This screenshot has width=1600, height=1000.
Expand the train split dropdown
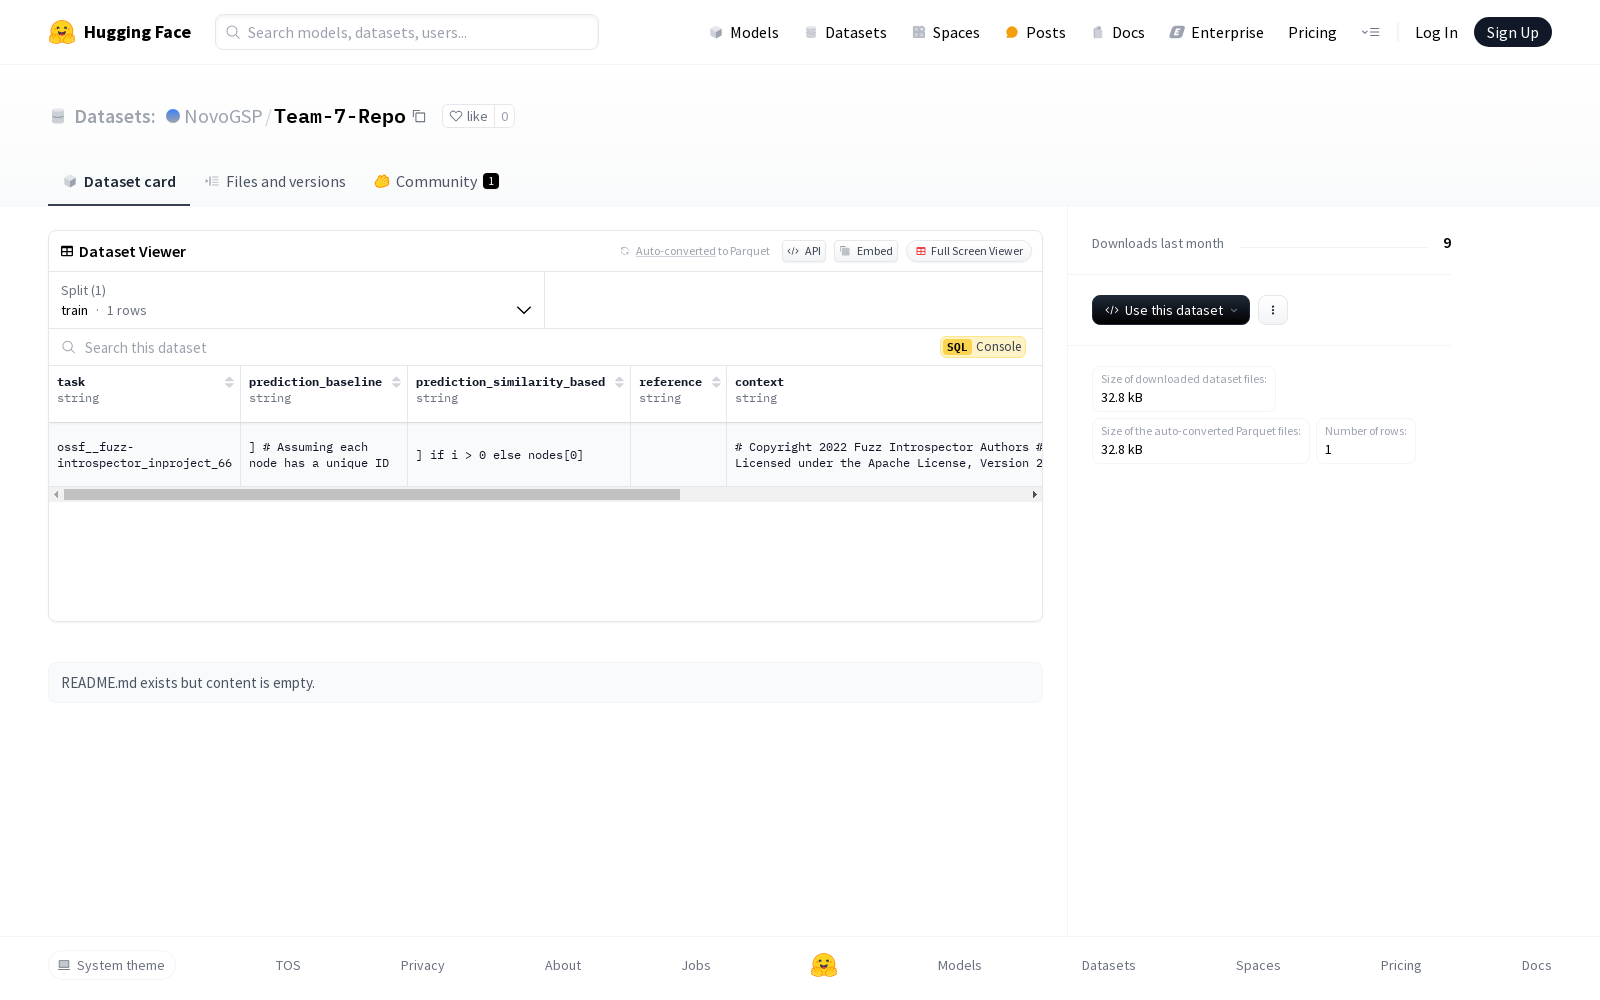[x=297, y=300]
